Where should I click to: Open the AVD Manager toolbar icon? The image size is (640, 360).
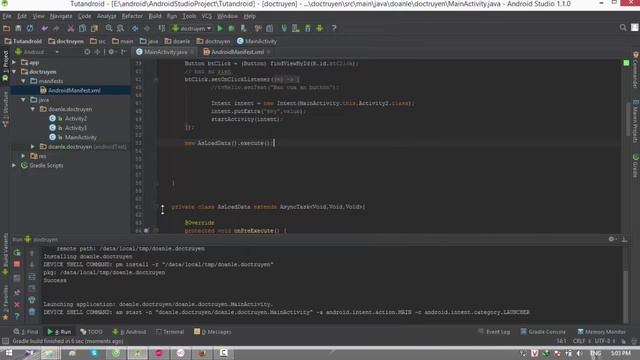pos(296,28)
